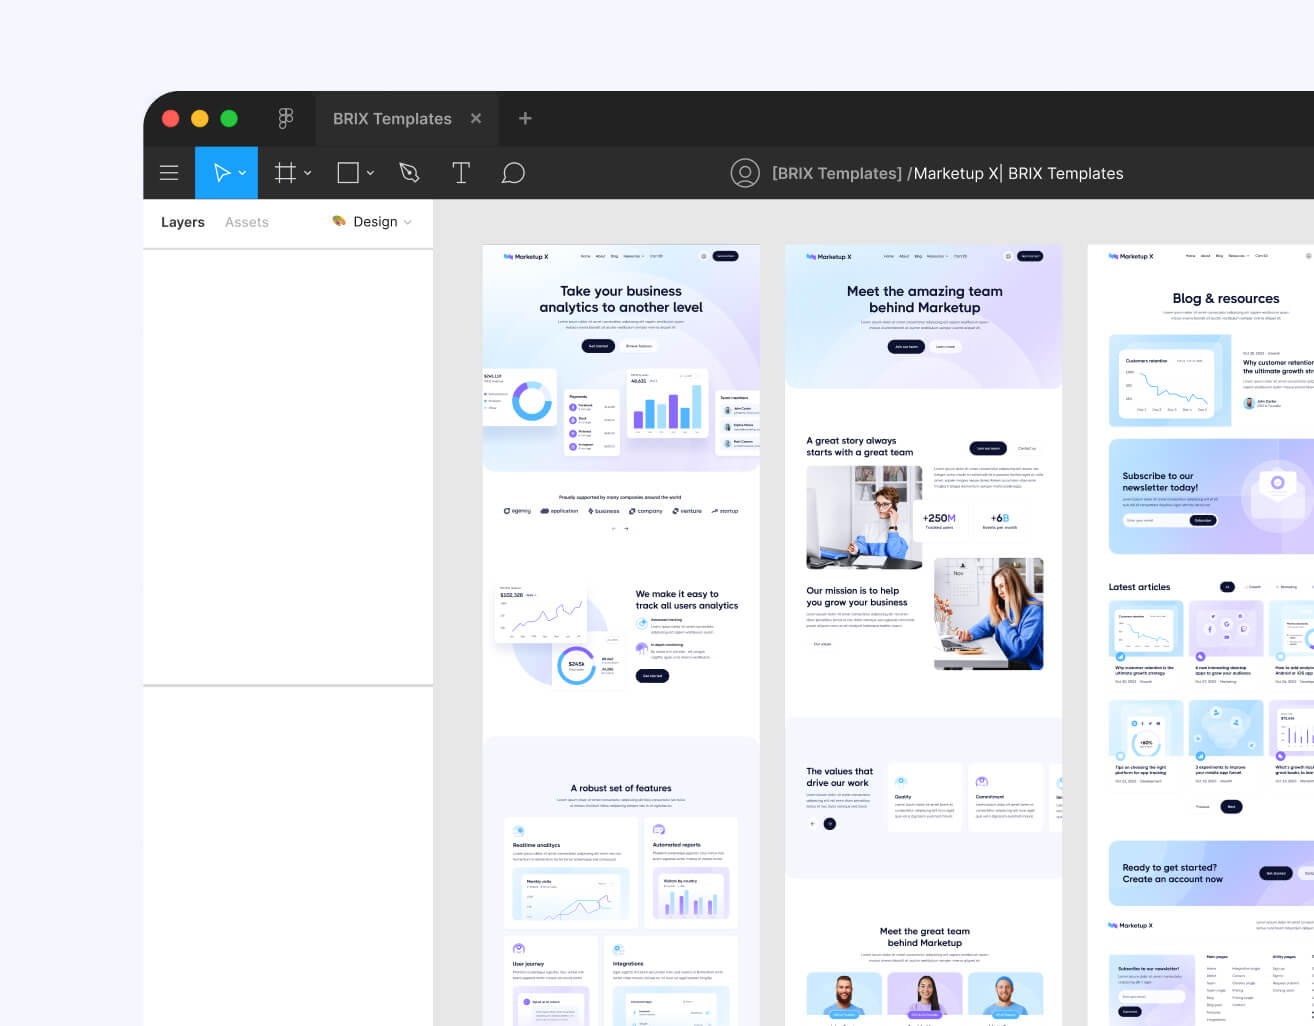Select the Rectangle shape tool
1314x1026 pixels.
[x=347, y=172]
